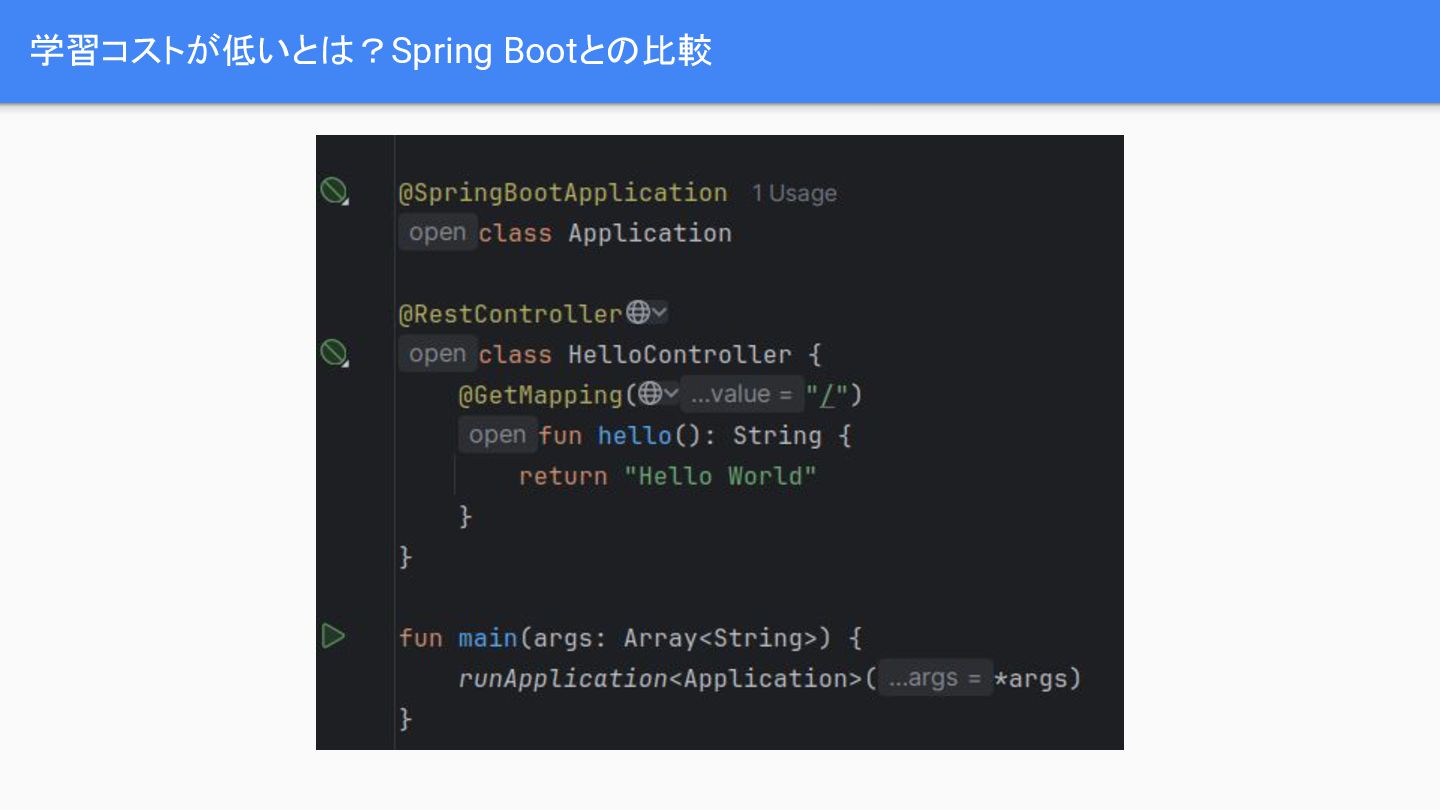Click the globe icon after @RestController
This screenshot has width=1440, height=810.
(x=638, y=313)
